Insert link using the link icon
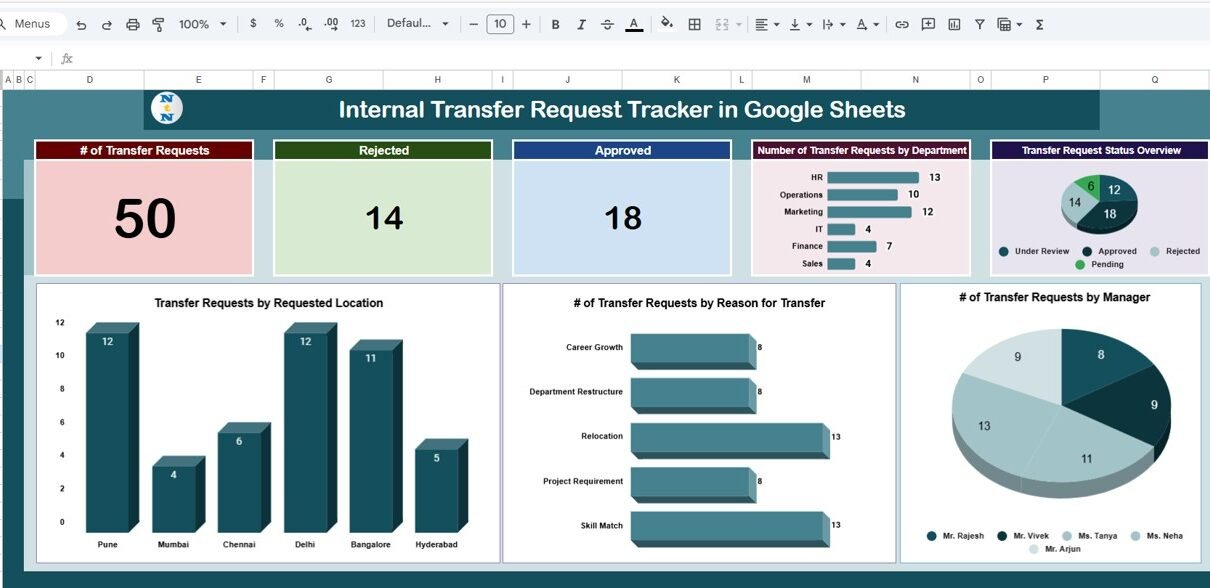Screen dimensions: 1210x588 coord(902,24)
